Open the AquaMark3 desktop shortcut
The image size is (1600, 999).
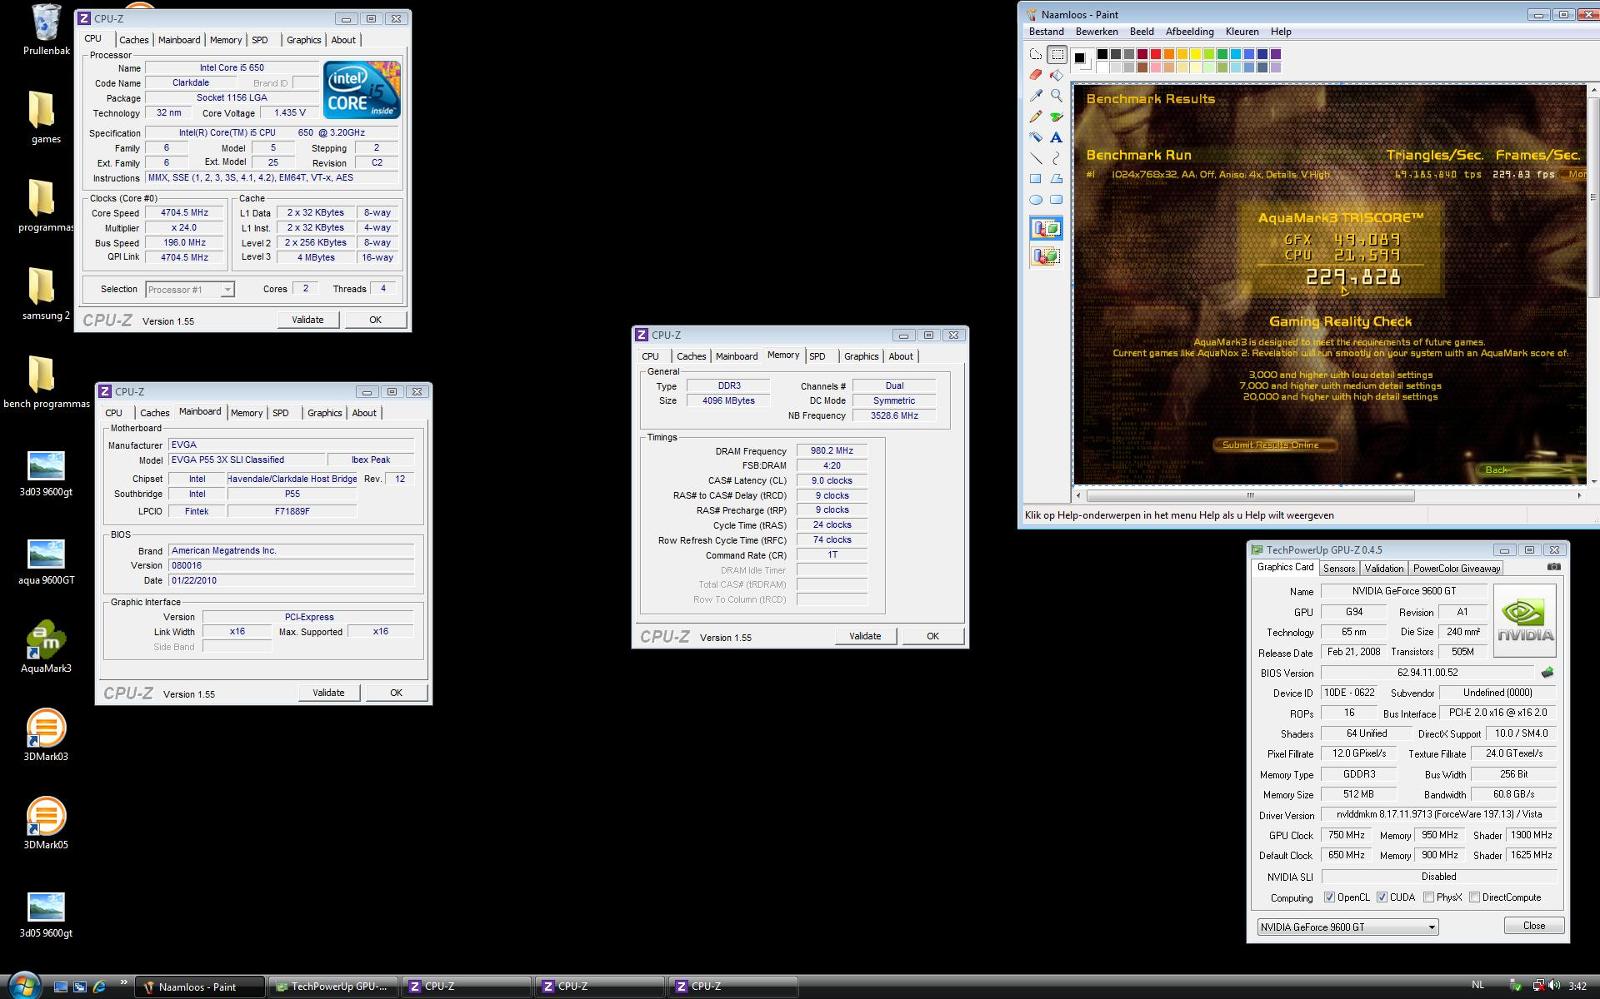coord(46,646)
